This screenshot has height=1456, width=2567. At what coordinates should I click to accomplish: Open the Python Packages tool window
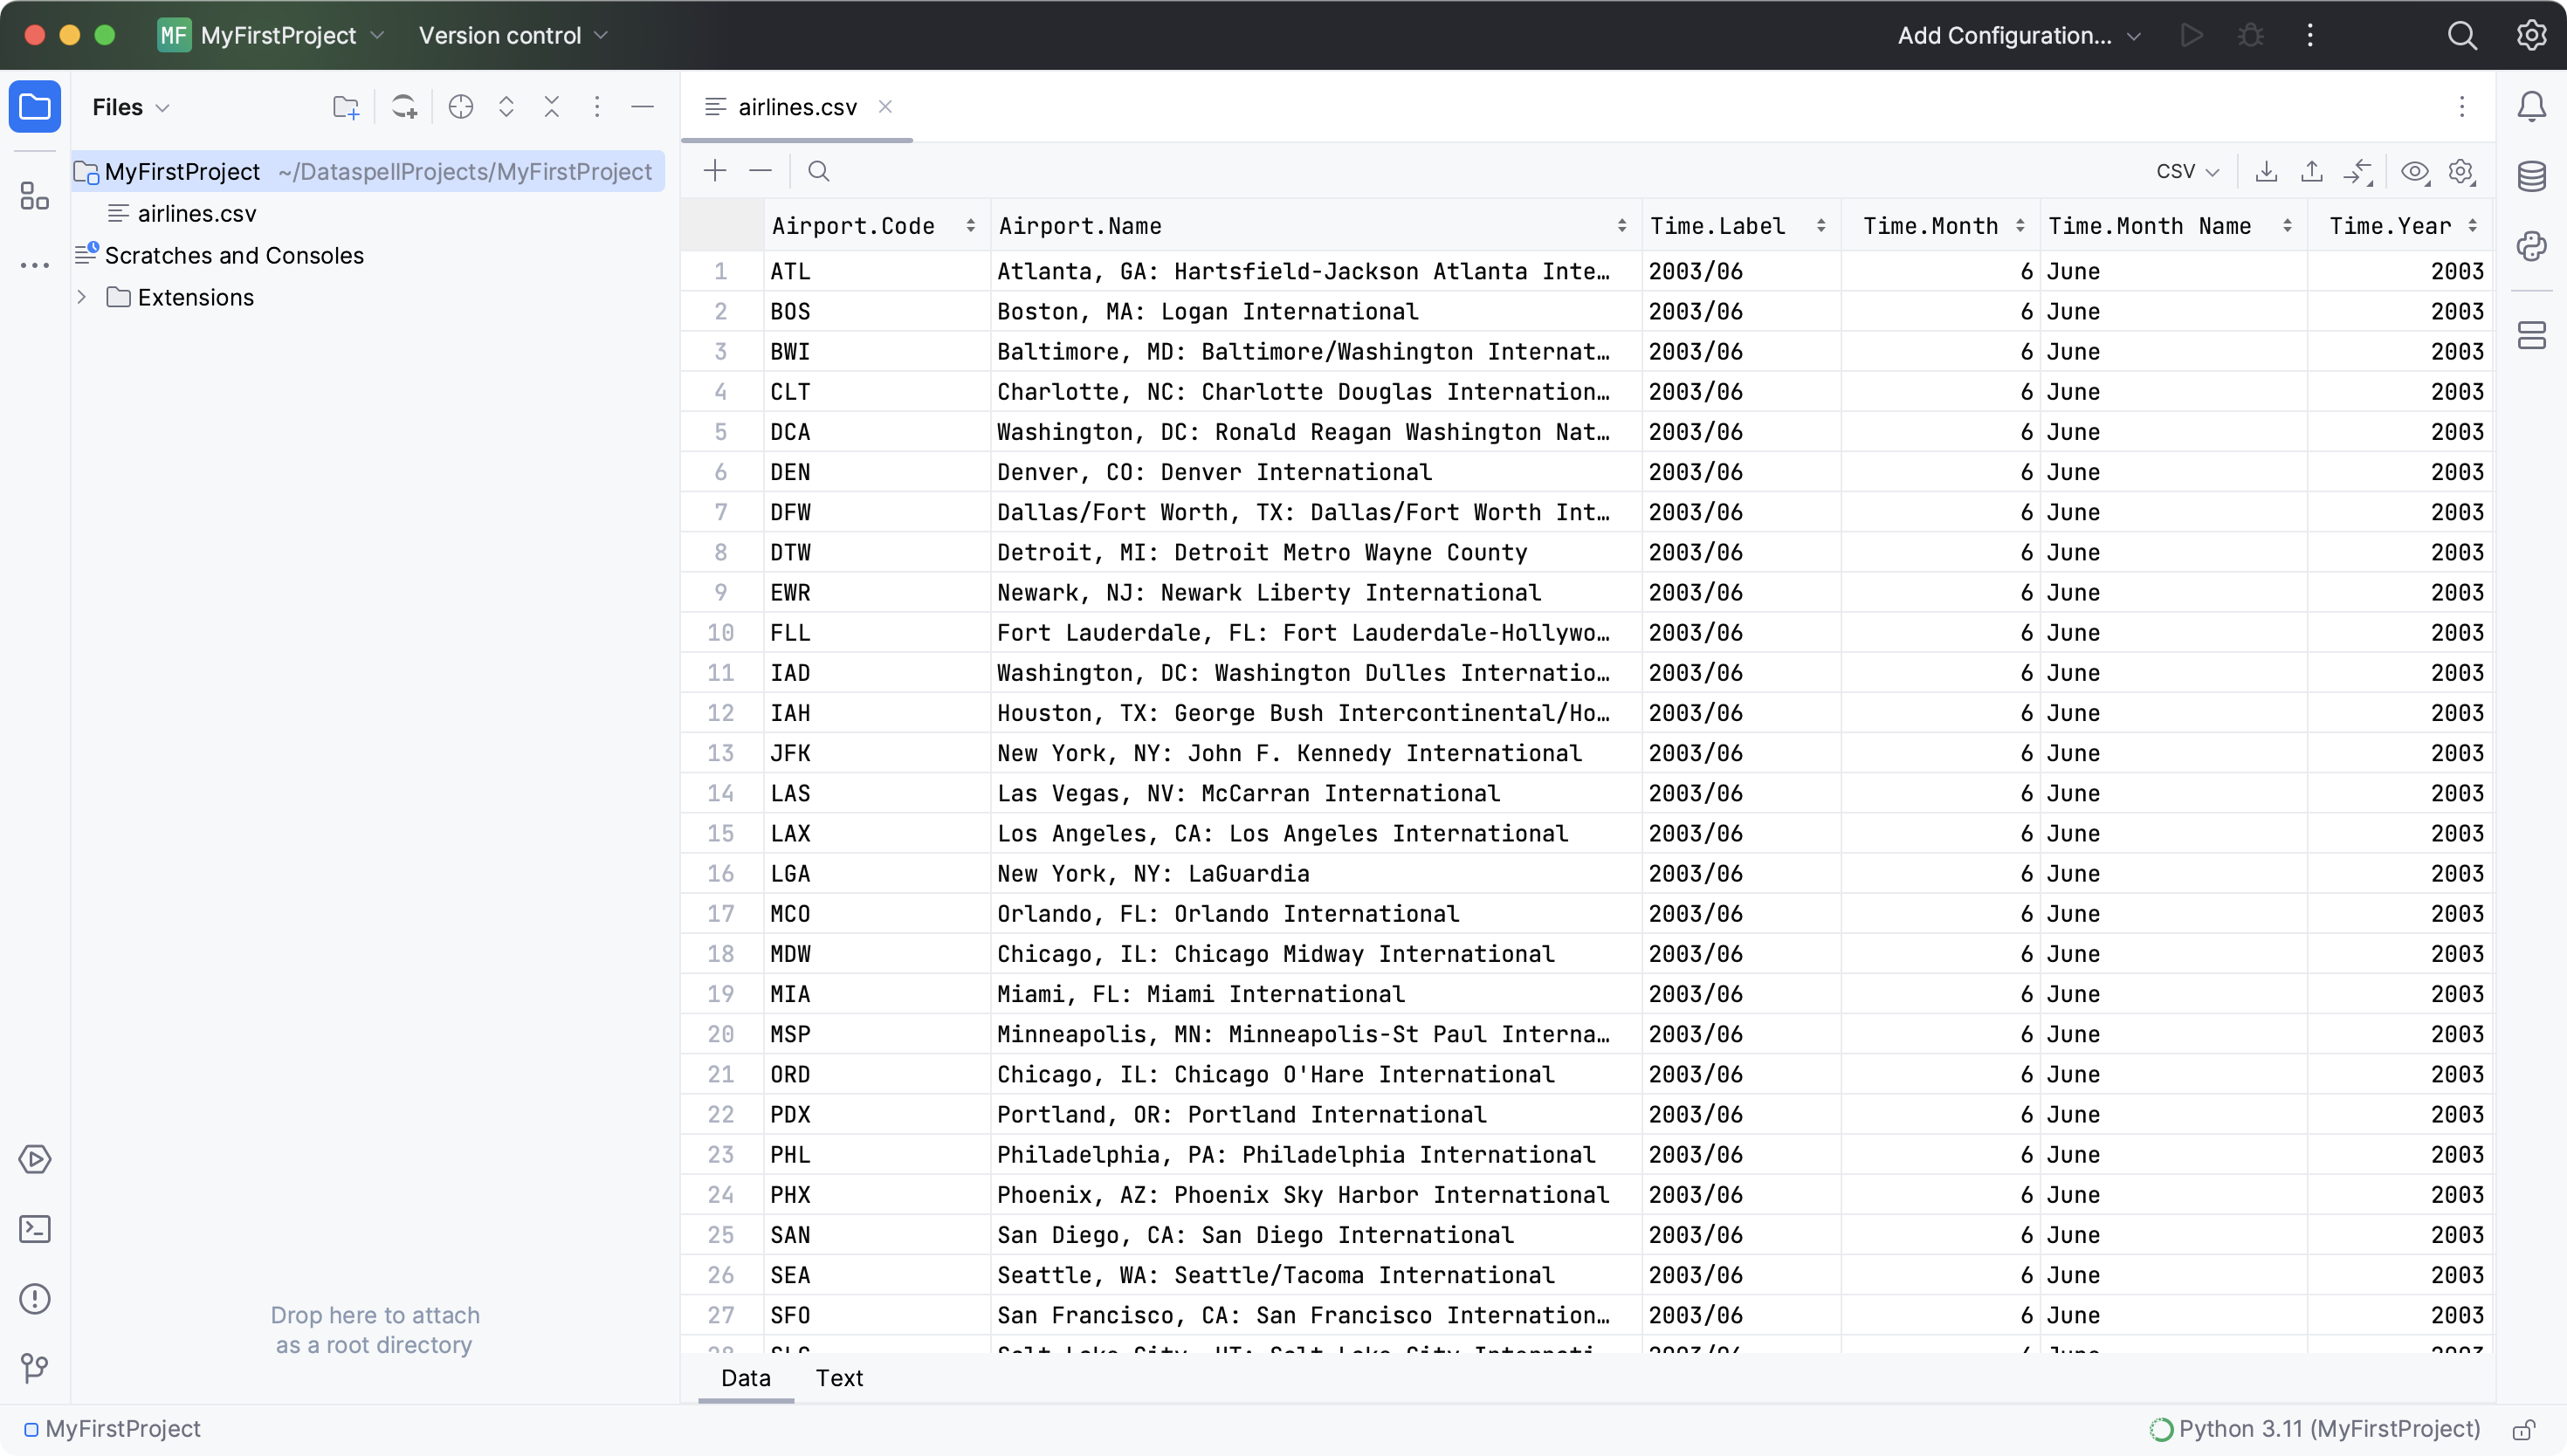(2532, 246)
